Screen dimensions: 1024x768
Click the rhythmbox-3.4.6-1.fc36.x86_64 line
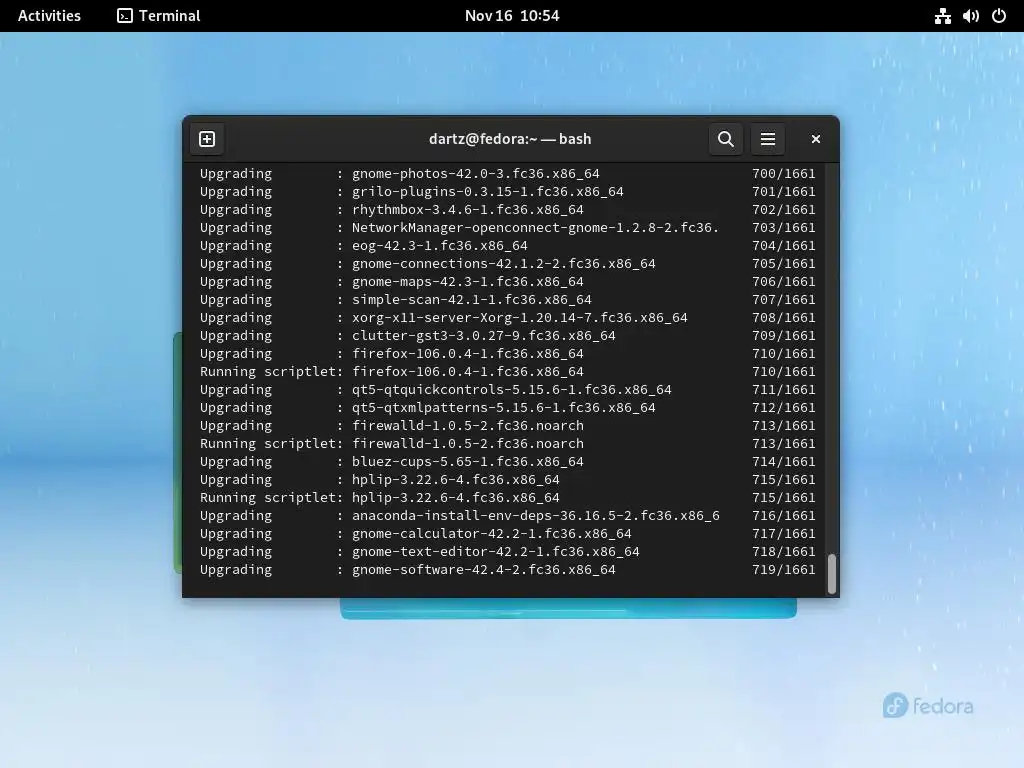coord(468,210)
